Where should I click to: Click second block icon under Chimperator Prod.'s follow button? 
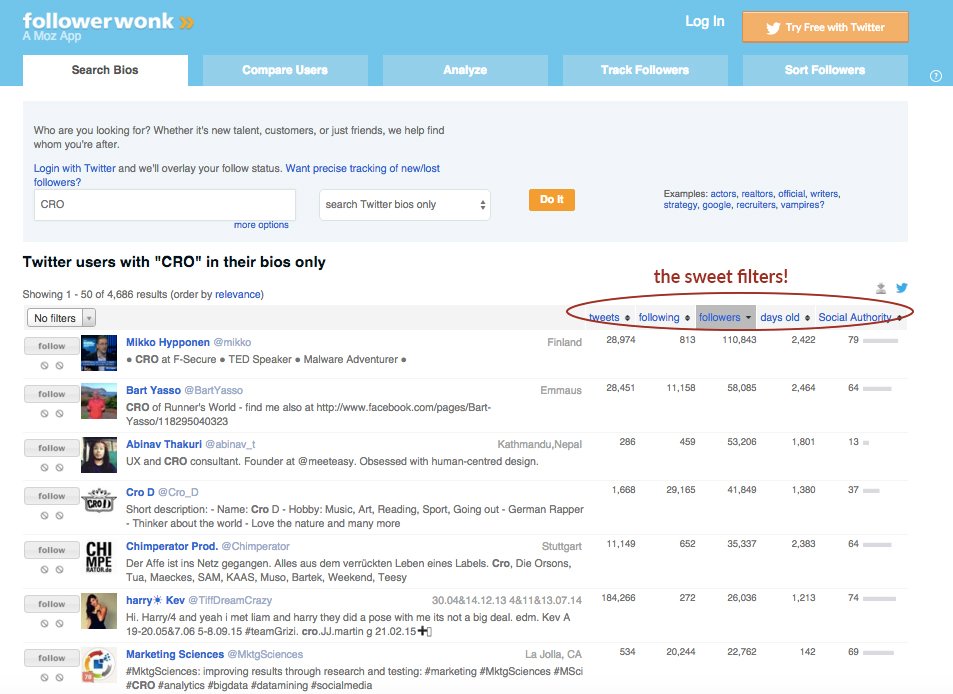click(x=60, y=569)
